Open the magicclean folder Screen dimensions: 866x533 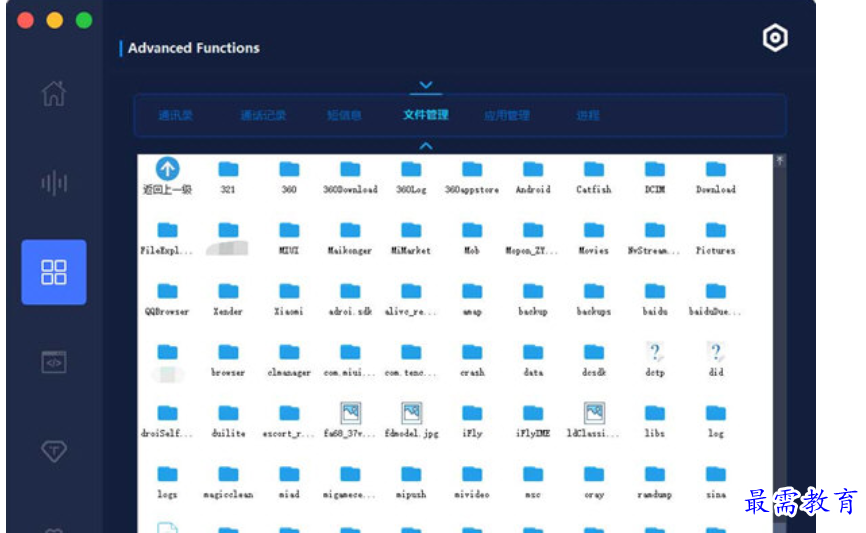click(228, 474)
